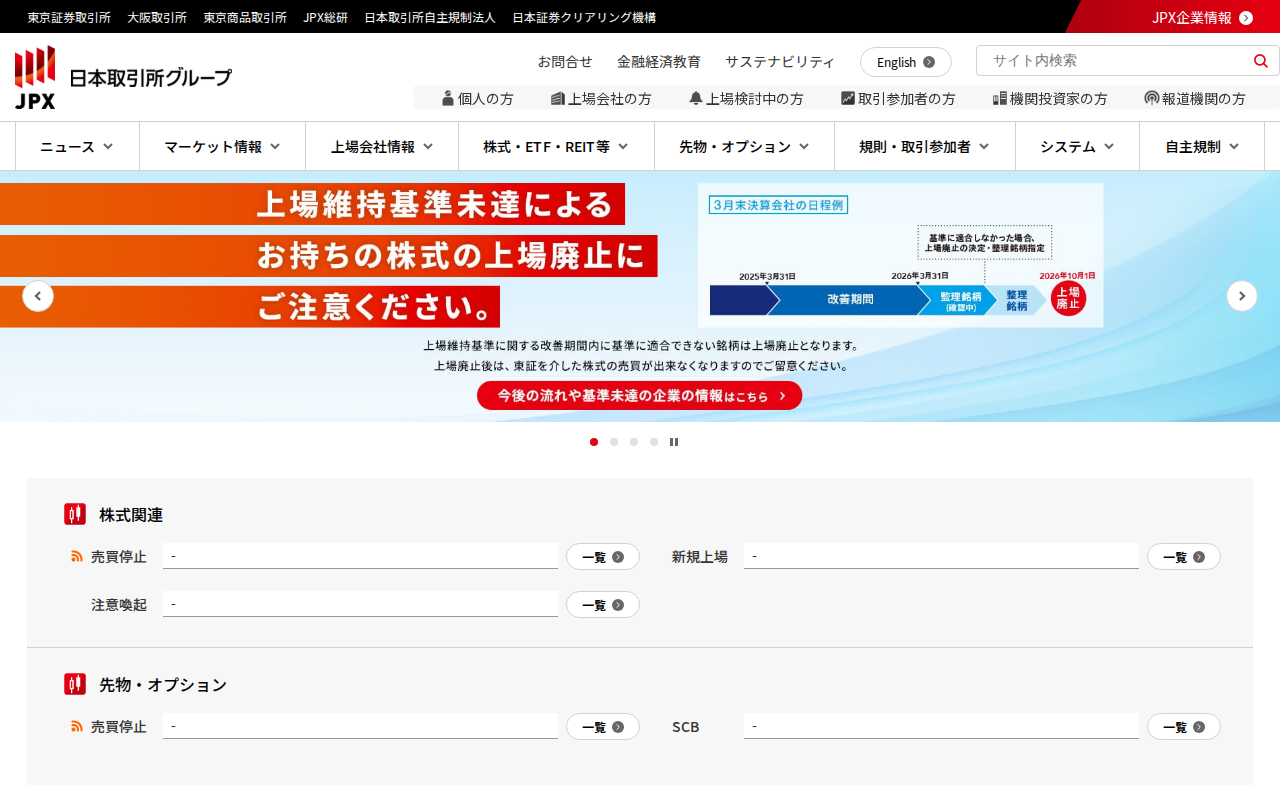Select the second carousel dot
This screenshot has height=800, width=1280.
614,442
